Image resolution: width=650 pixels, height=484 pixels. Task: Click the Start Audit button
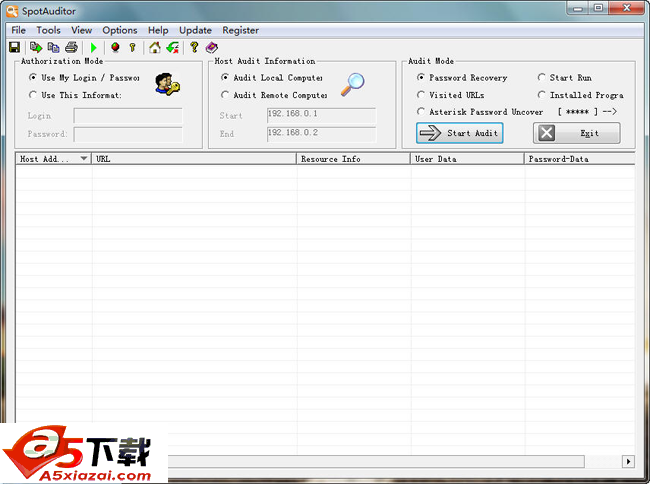coord(459,133)
